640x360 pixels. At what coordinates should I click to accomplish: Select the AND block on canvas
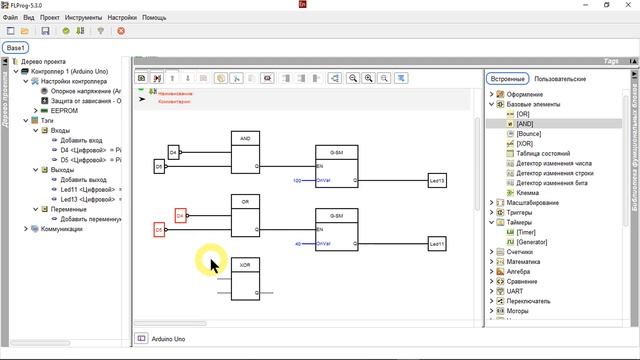tap(245, 152)
